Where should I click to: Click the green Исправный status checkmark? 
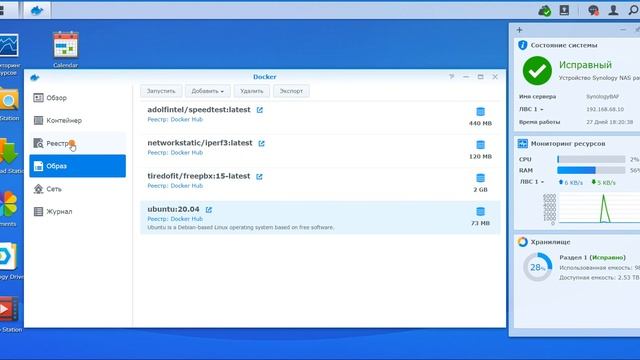click(x=537, y=71)
